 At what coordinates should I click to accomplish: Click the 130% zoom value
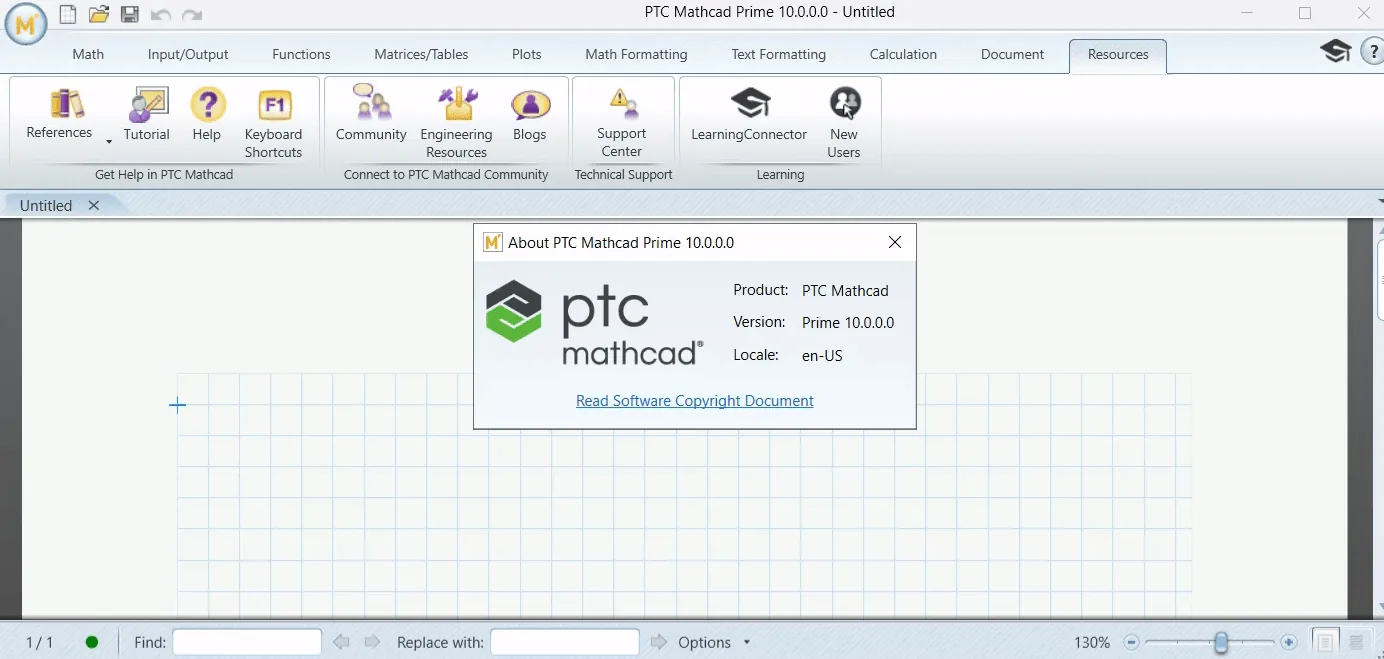(1092, 642)
